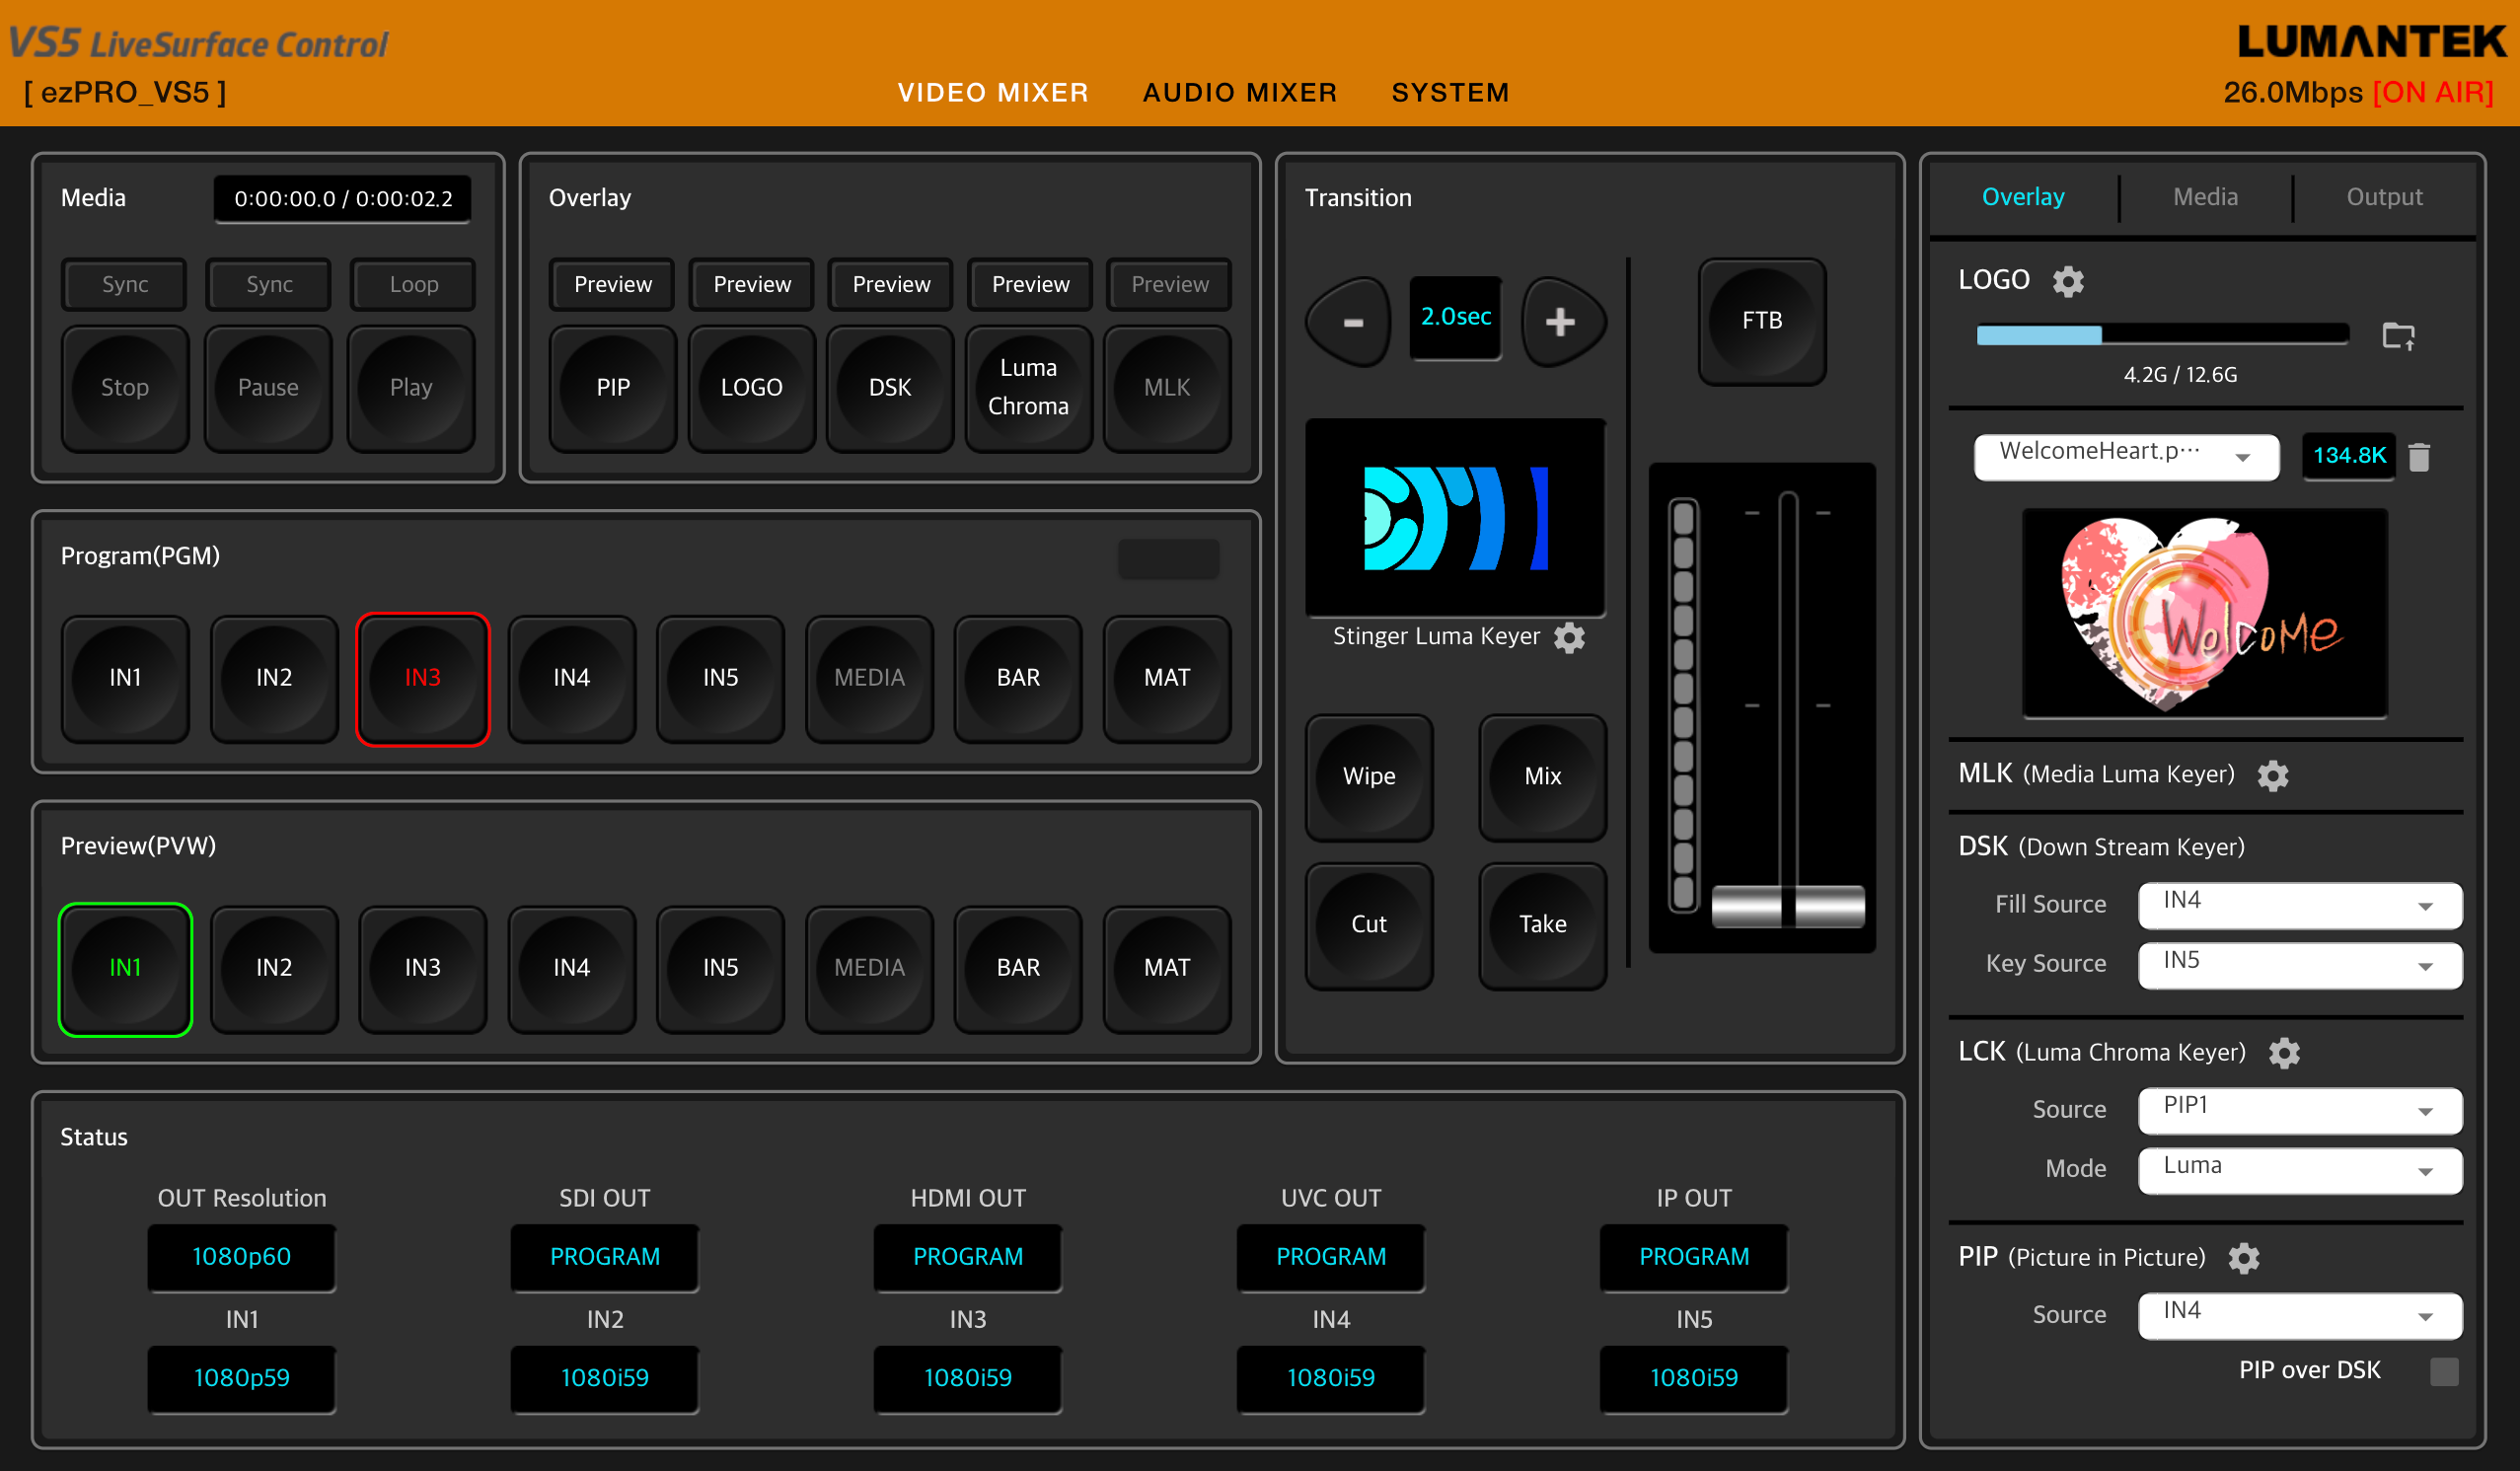Increase transition time with plus button
This screenshot has width=2520, height=1471.
point(1562,322)
